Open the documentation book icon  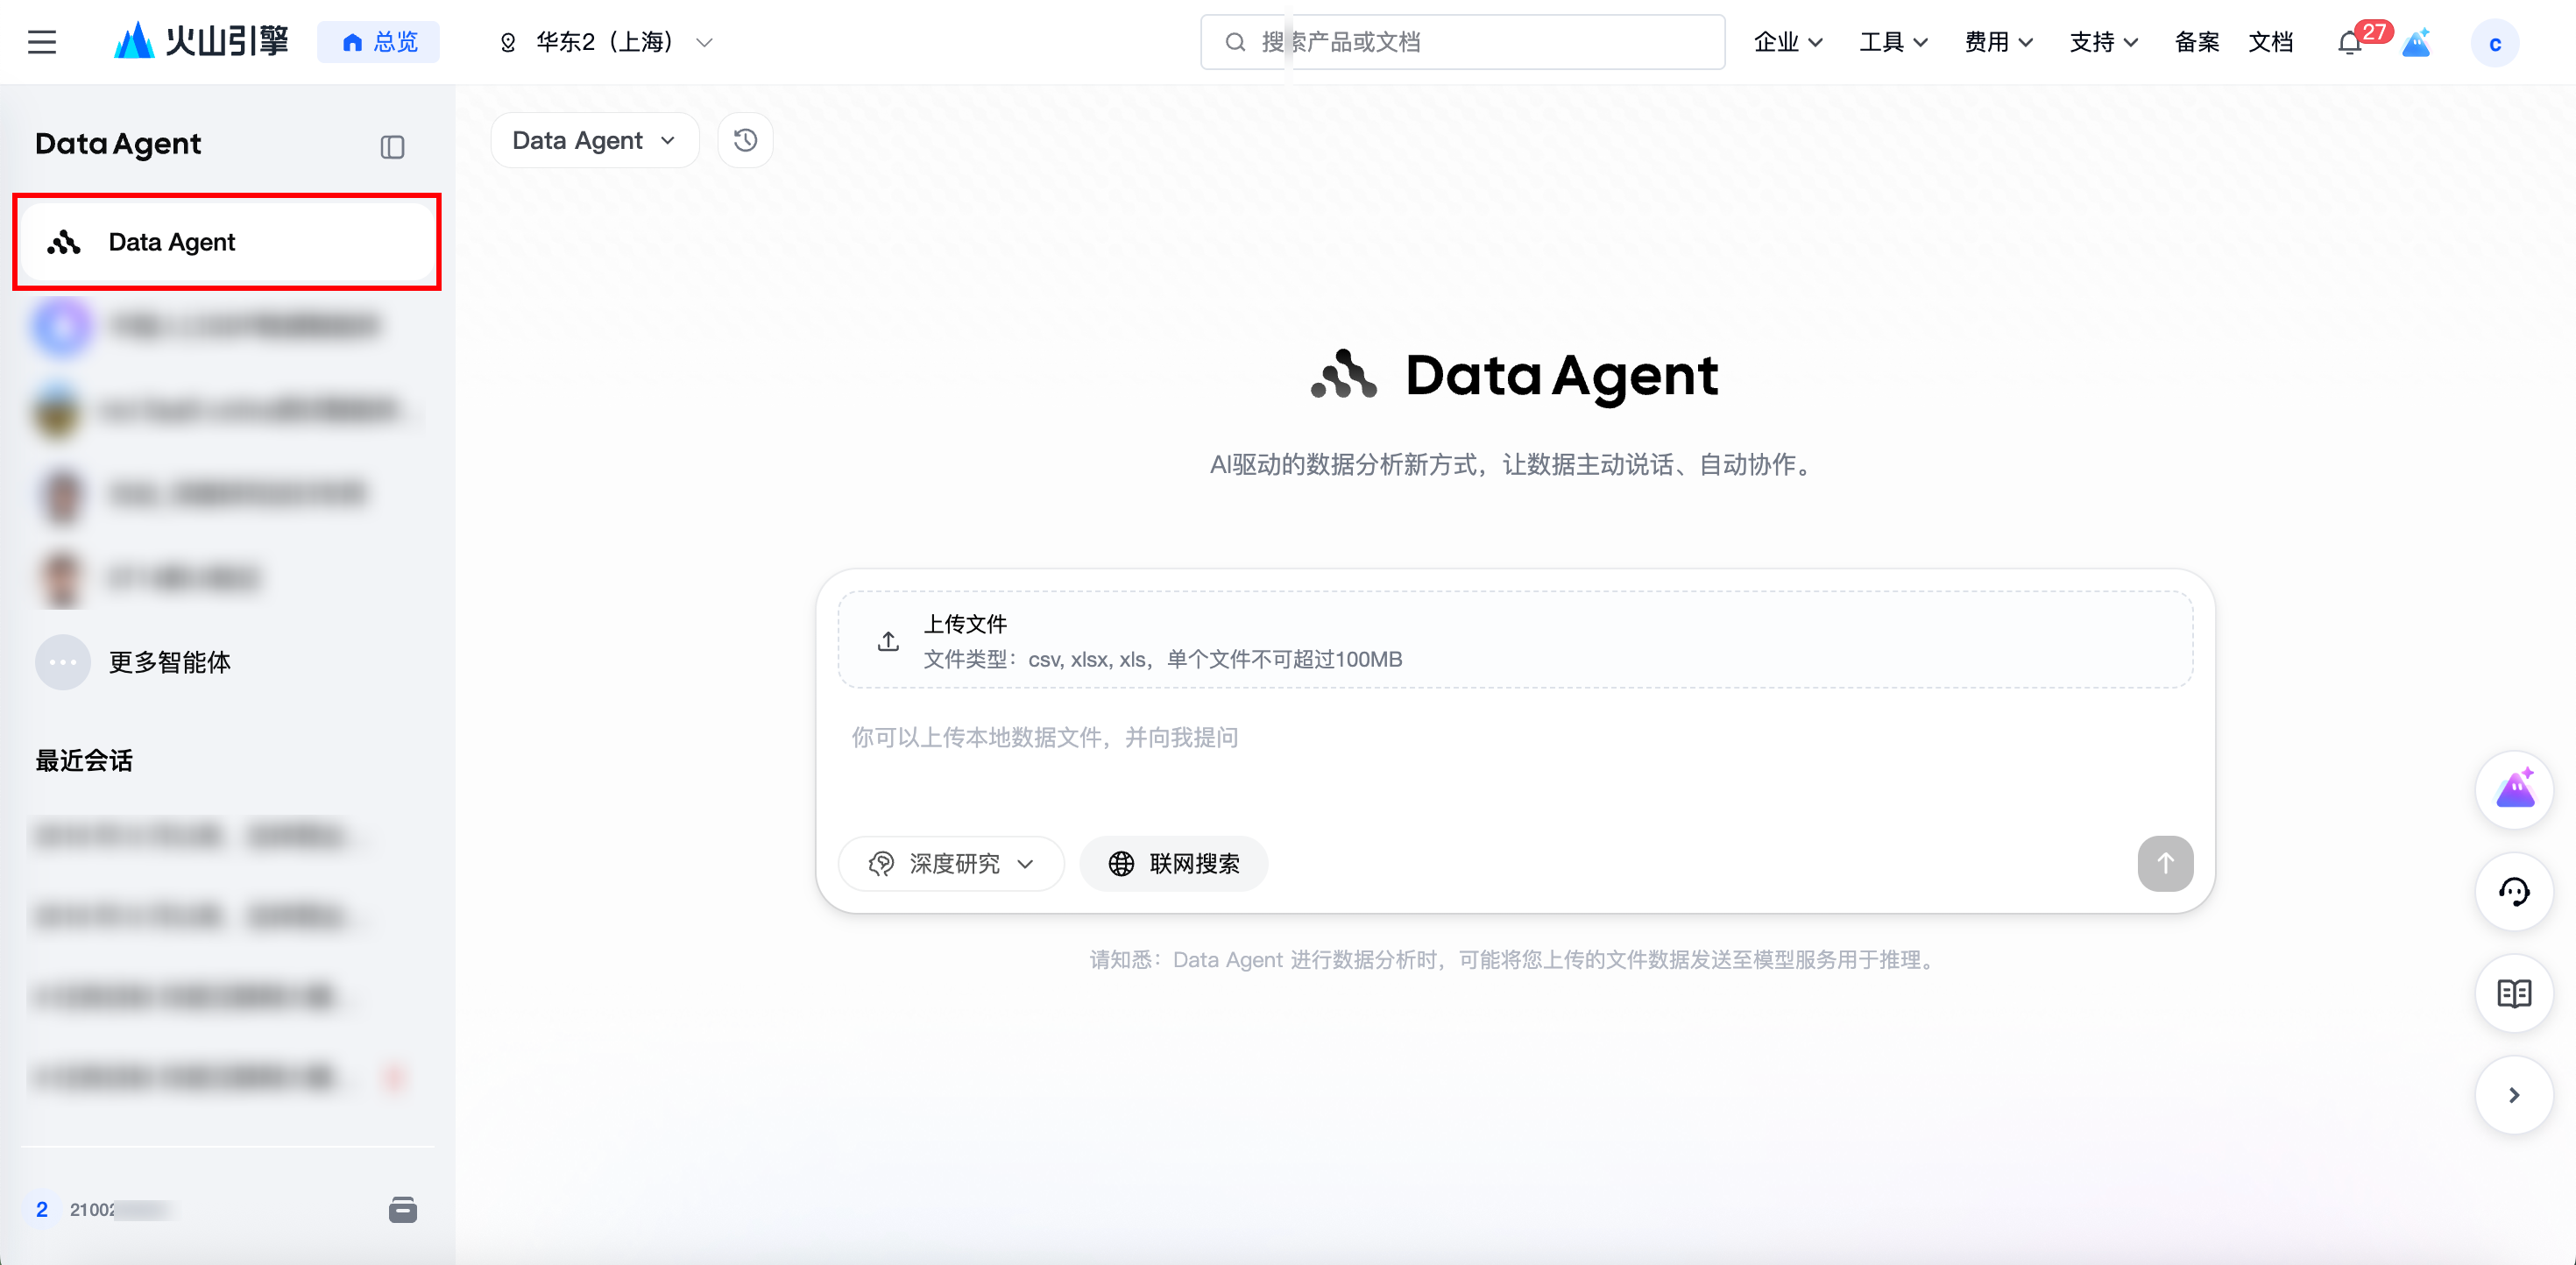click(x=2513, y=993)
